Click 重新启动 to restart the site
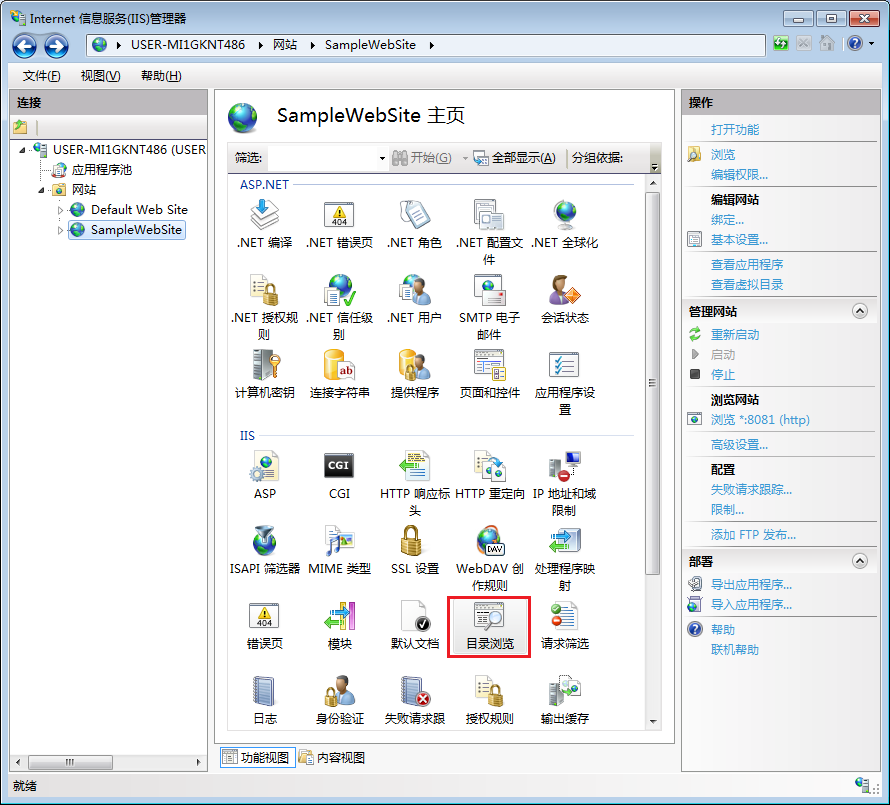Image resolution: width=890 pixels, height=805 pixels. click(x=734, y=335)
